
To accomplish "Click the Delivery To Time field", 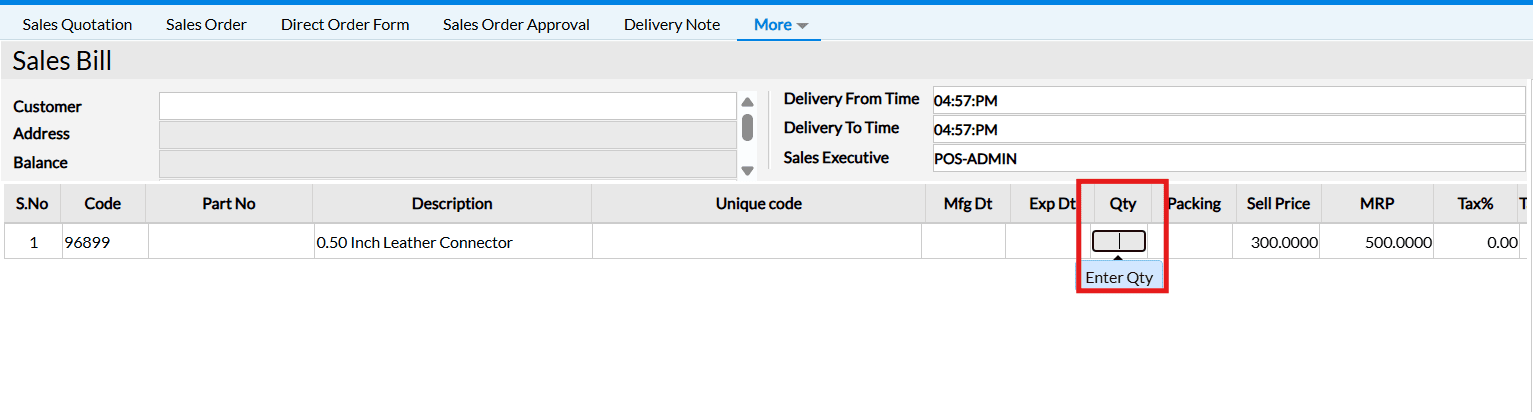I will click(x=1228, y=129).
